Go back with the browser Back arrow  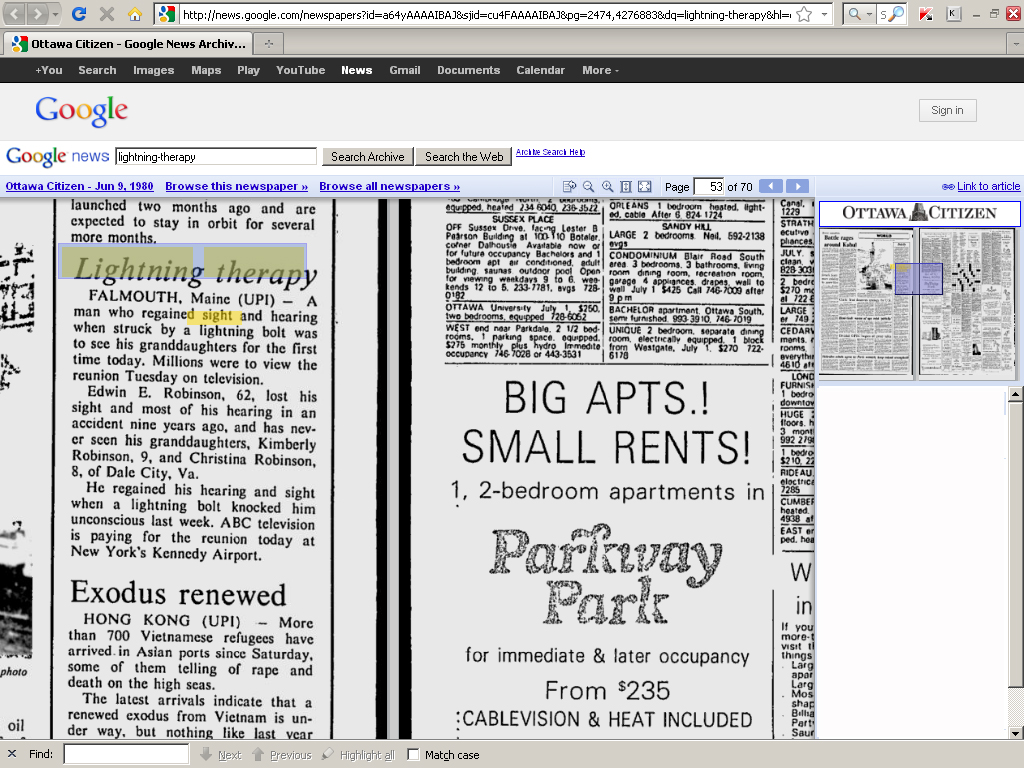click(15, 14)
